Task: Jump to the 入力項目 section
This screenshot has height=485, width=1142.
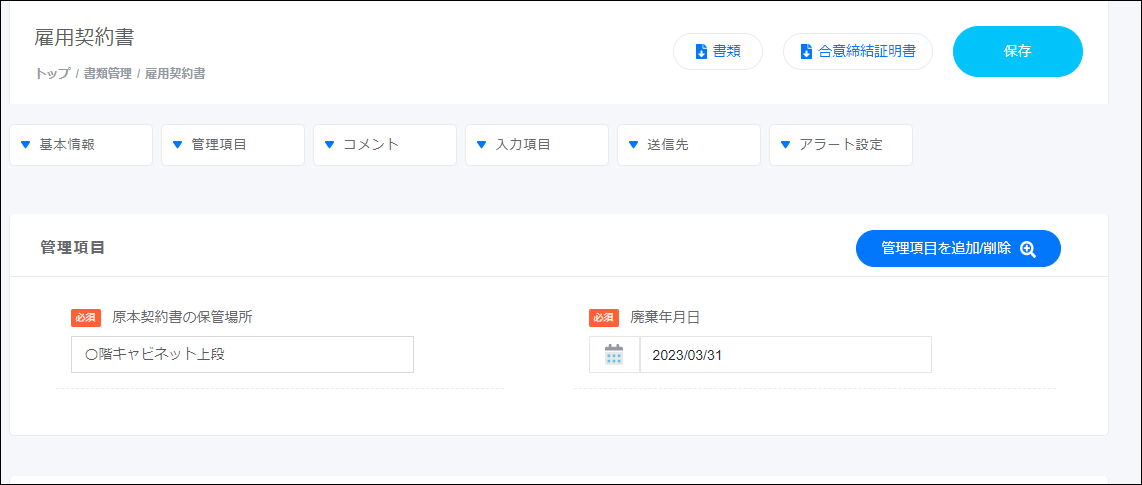Action: click(537, 145)
